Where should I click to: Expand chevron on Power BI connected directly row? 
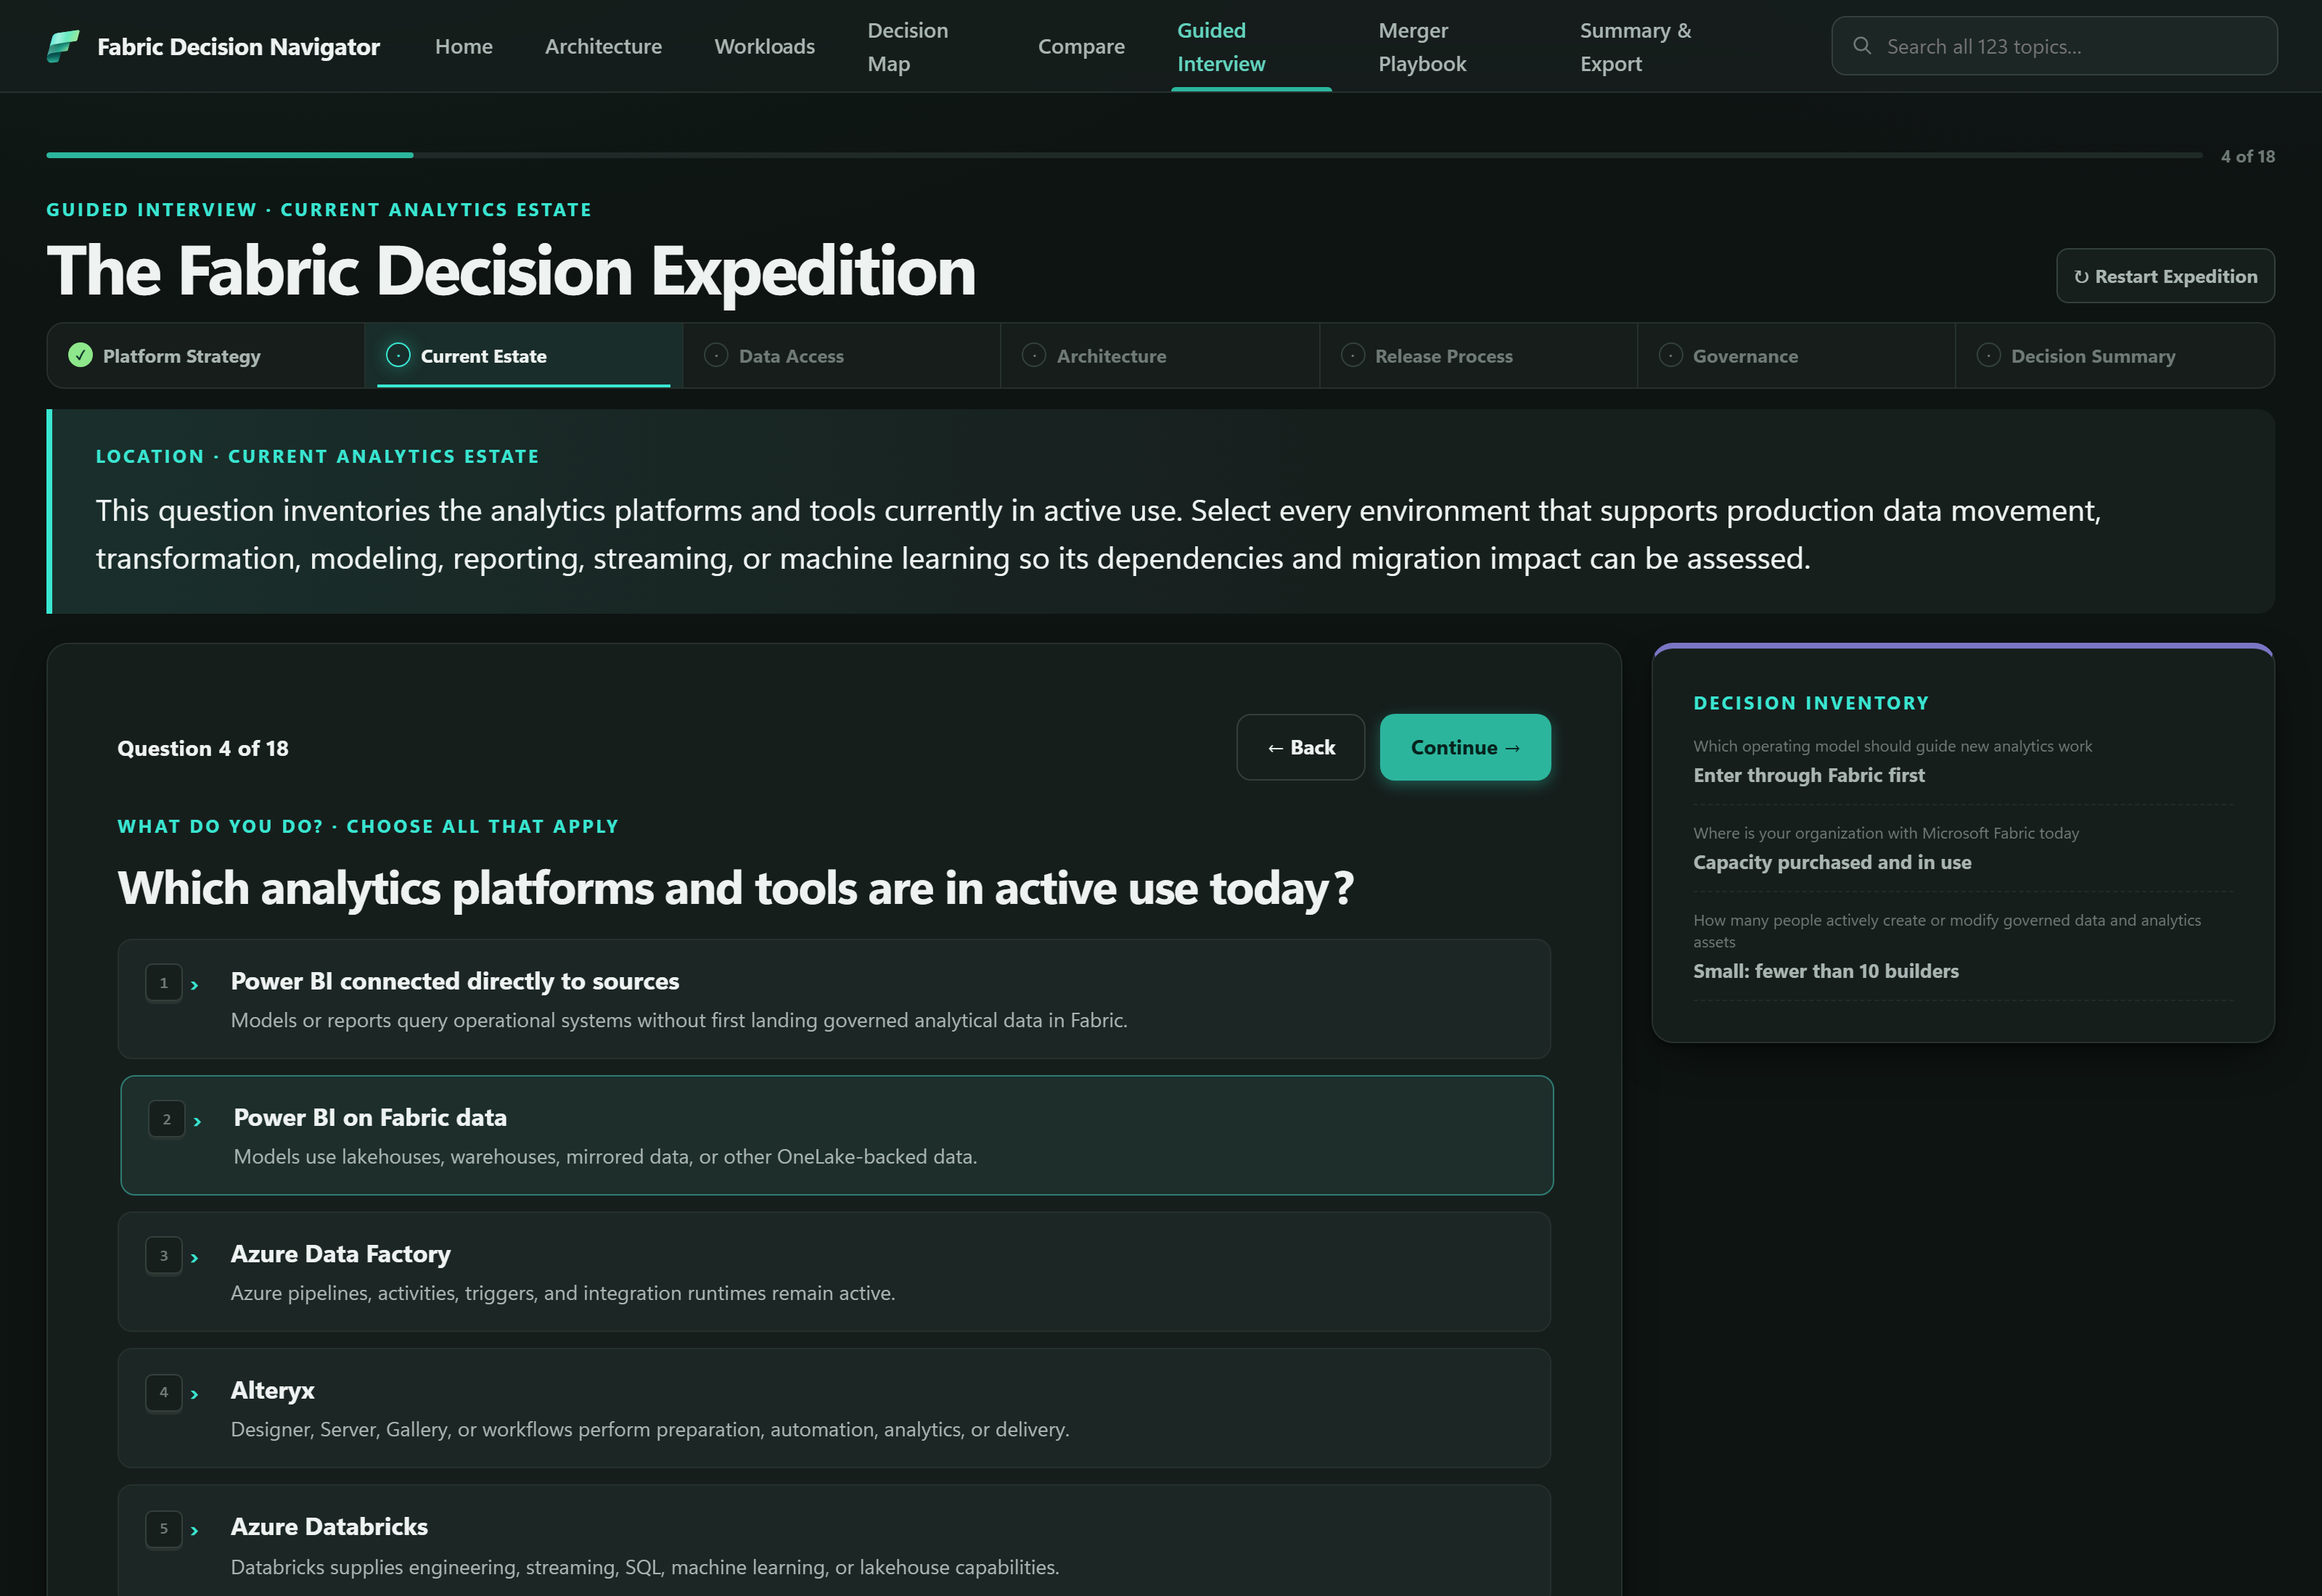coord(195,985)
